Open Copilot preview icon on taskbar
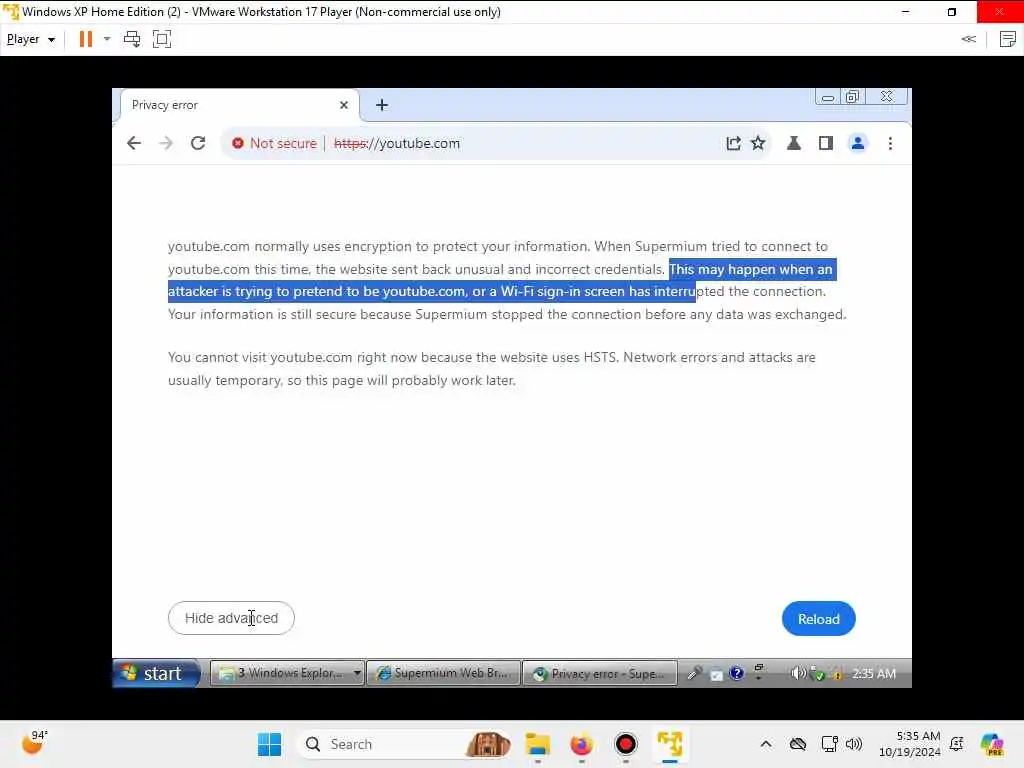1024x768 pixels. point(992,744)
